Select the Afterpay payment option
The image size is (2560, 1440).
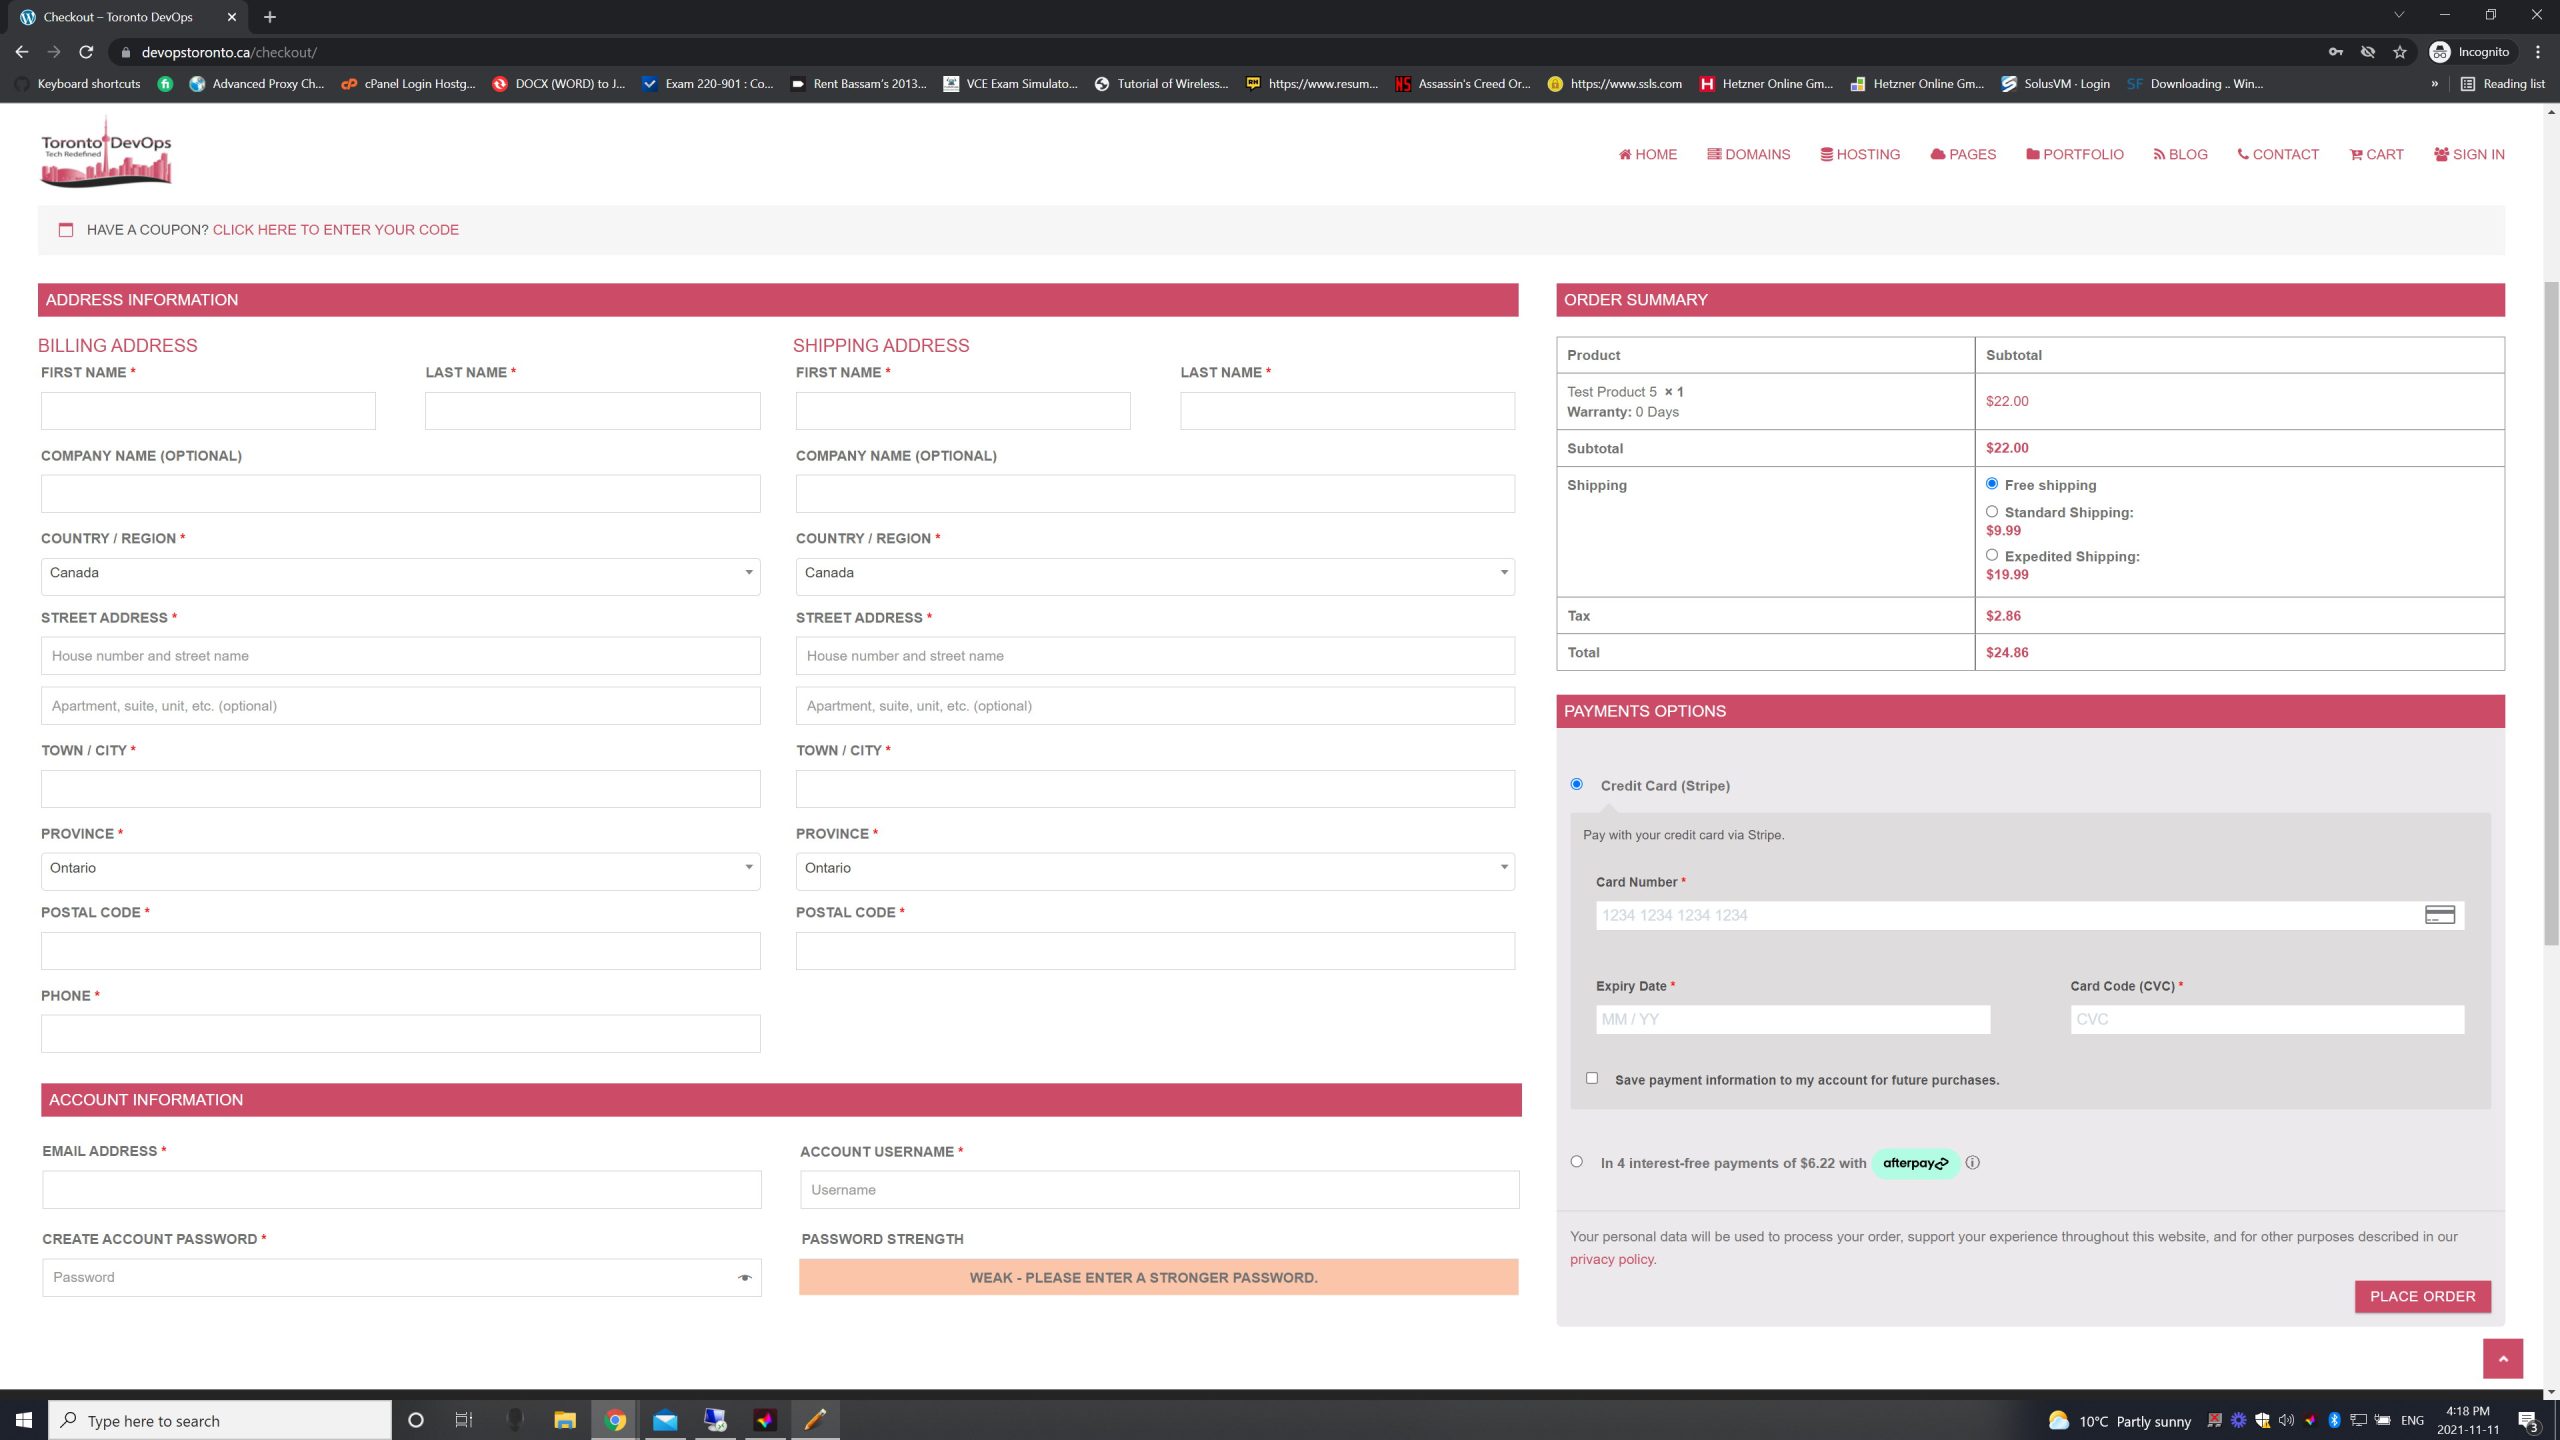(x=1577, y=1162)
